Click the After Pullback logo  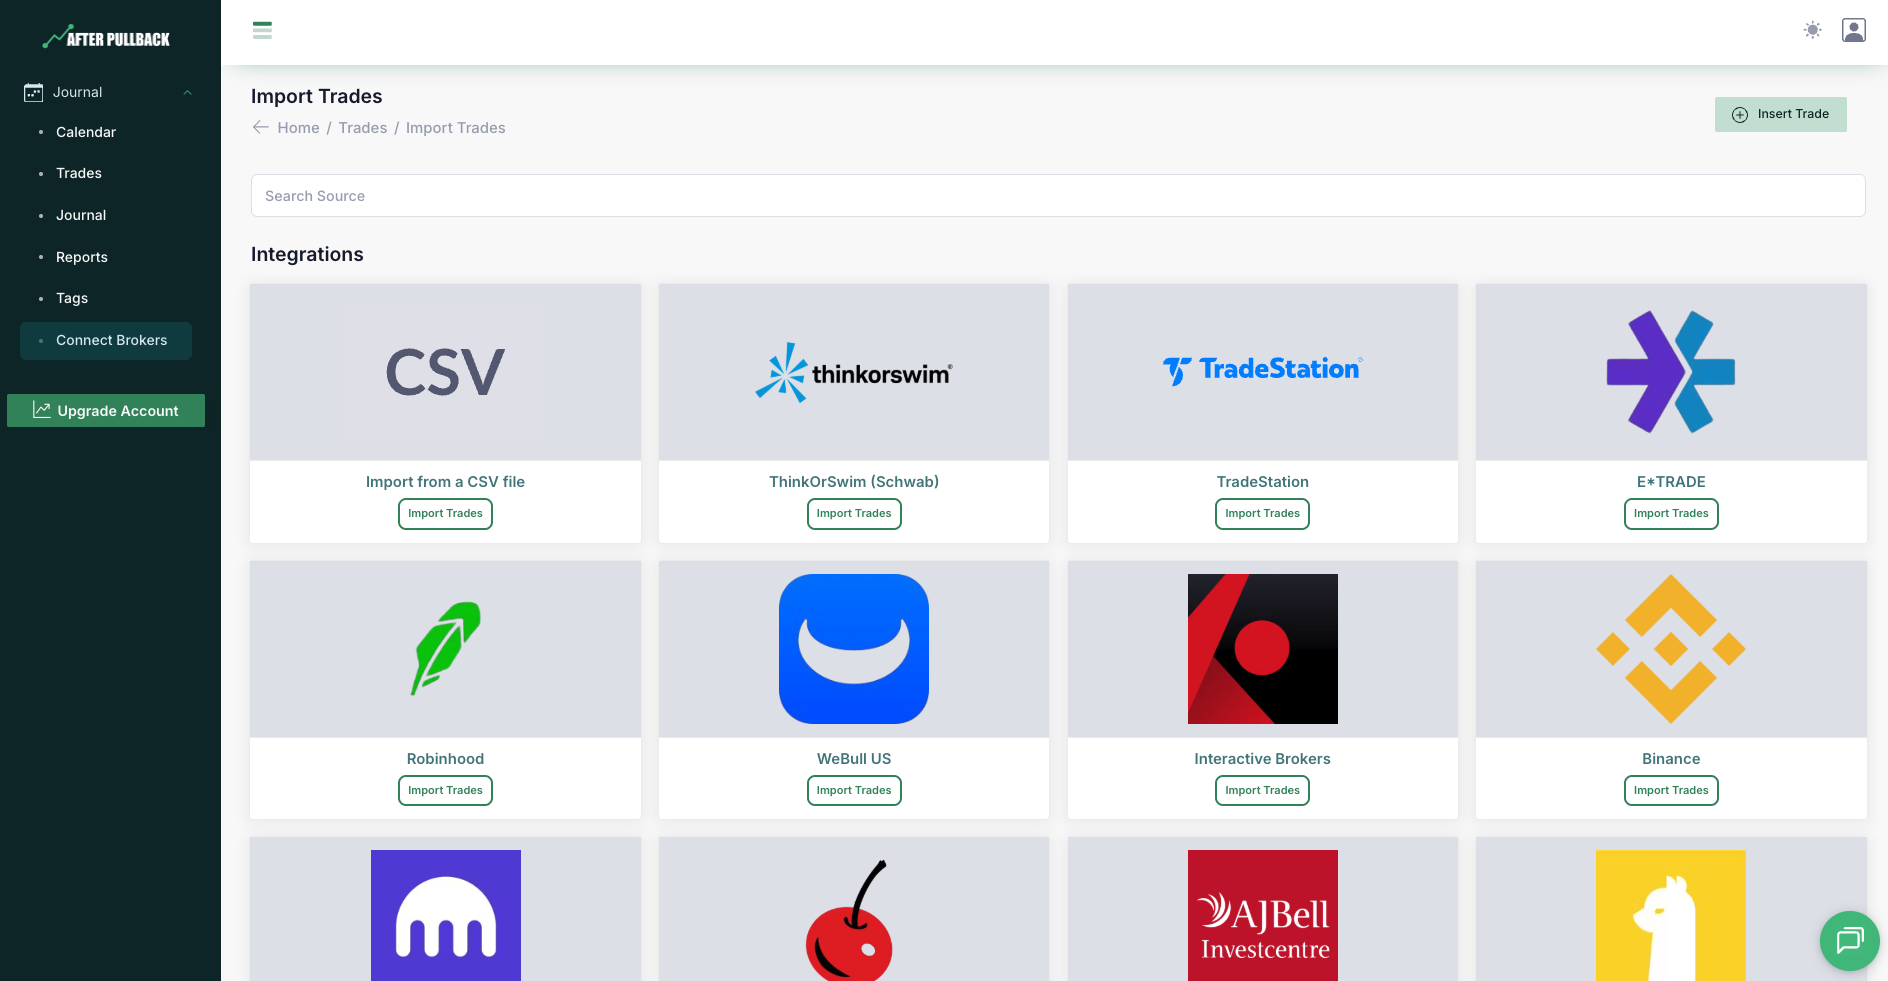pyautogui.click(x=106, y=38)
